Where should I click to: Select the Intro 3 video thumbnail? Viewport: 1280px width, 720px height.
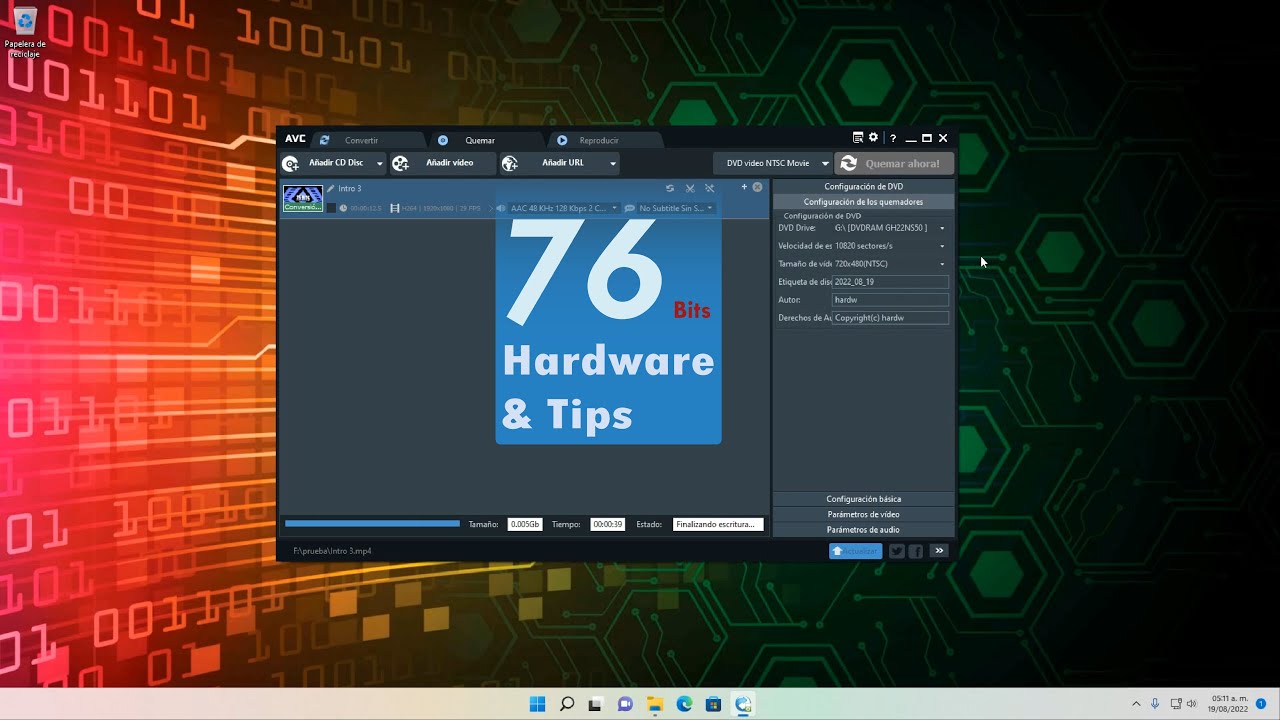(303, 198)
